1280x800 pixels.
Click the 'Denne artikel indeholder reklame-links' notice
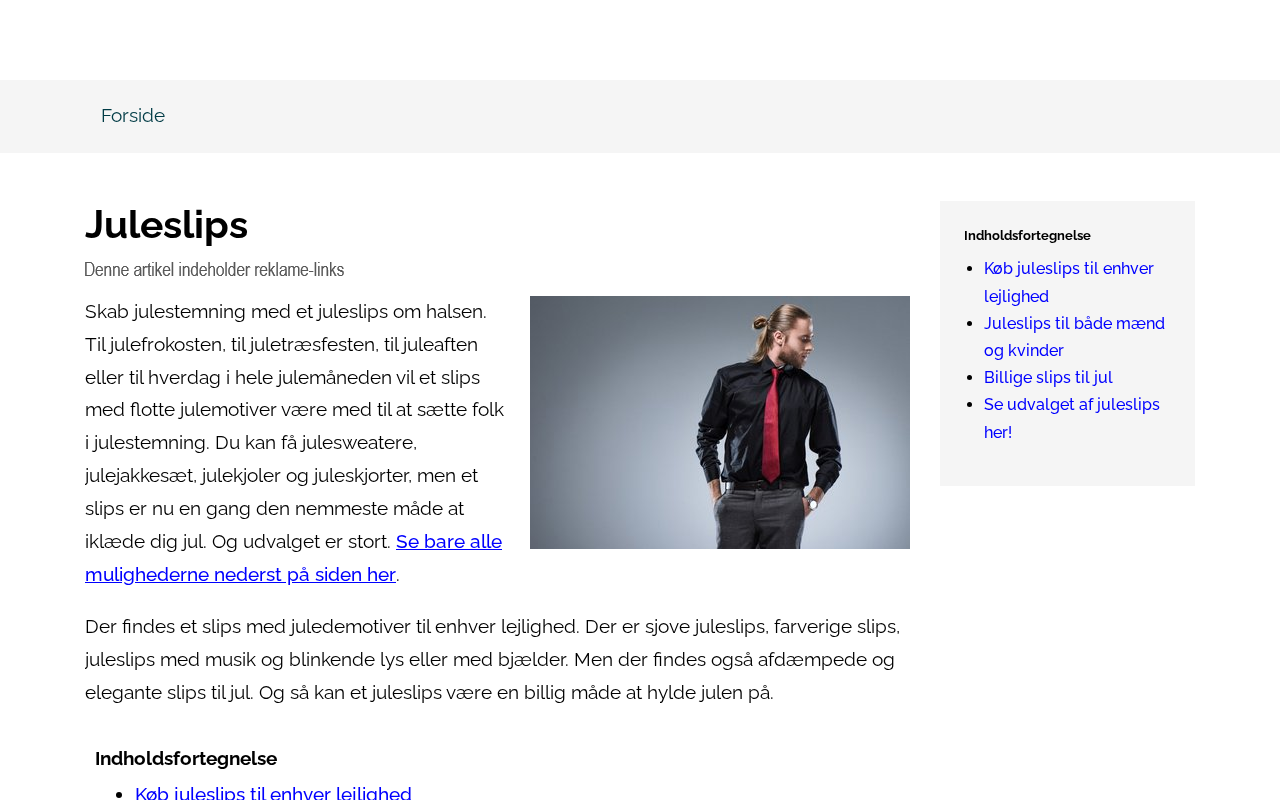pyautogui.click(x=214, y=269)
